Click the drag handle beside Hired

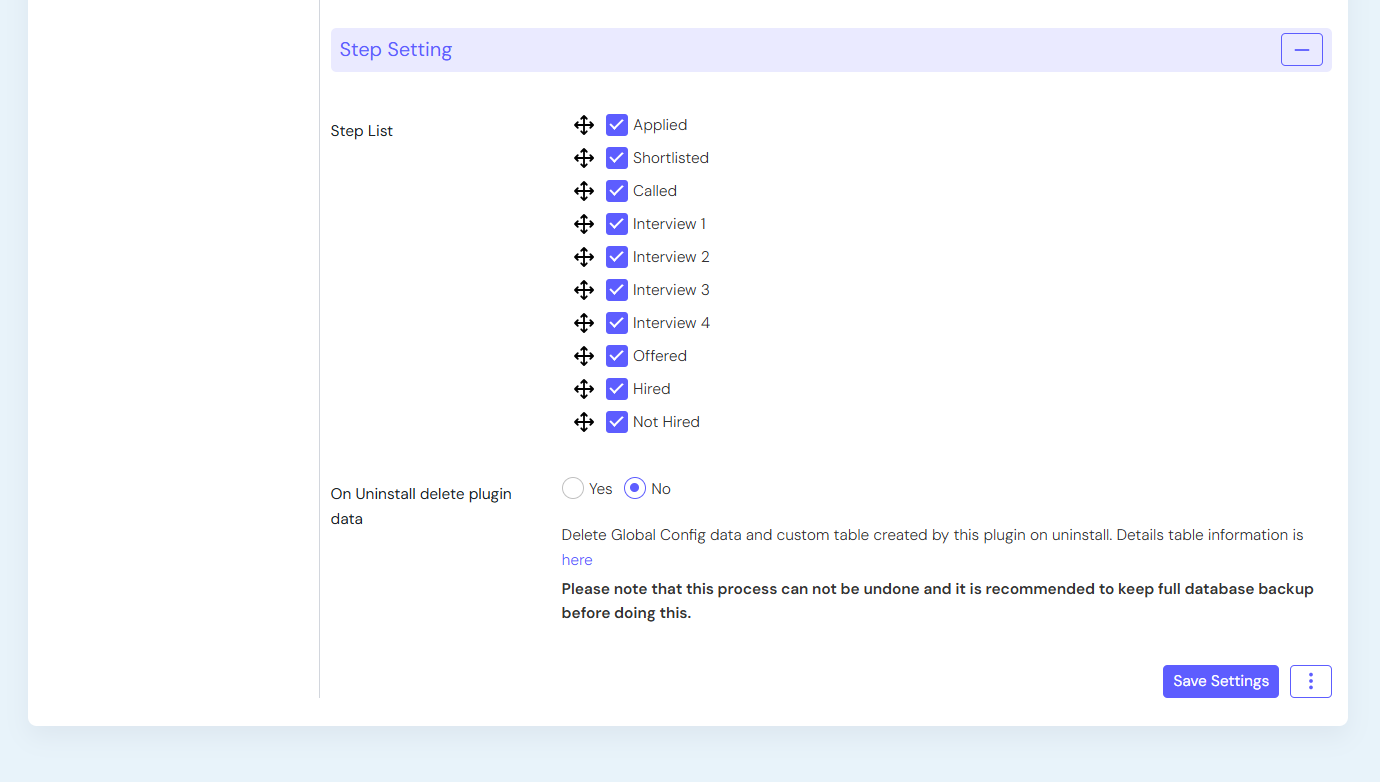[x=584, y=389]
